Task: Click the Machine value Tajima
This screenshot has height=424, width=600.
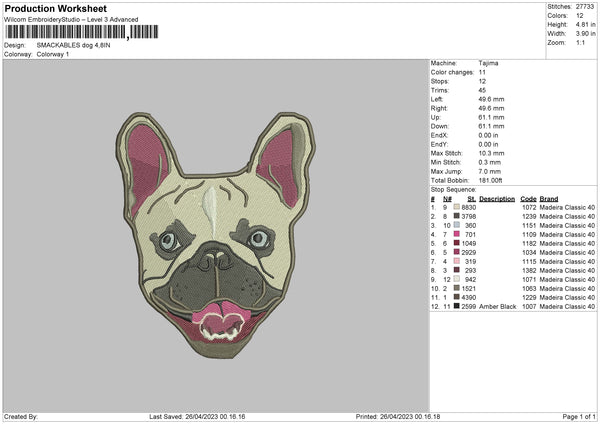Action: pyautogui.click(x=488, y=63)
